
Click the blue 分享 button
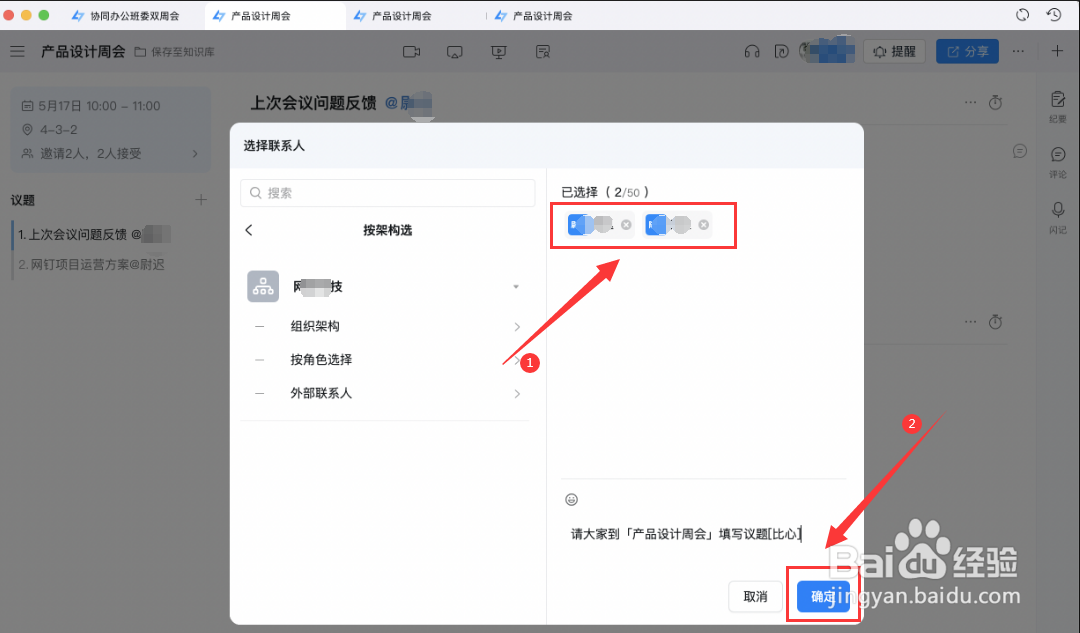967,52
